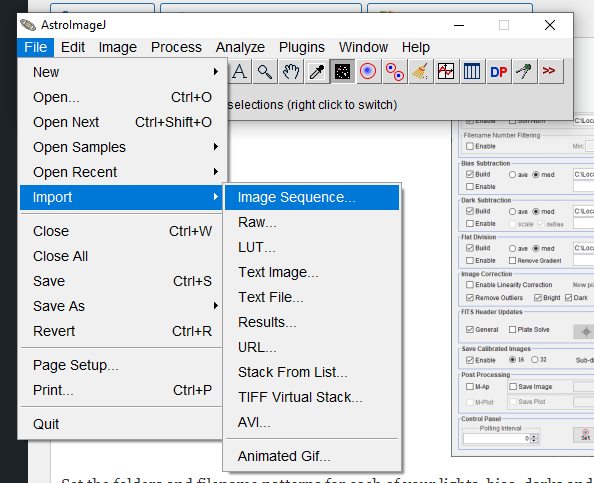Click the coordinate converter tool icon
This screenshot has height=483, width=594.
tap(524, 71)
